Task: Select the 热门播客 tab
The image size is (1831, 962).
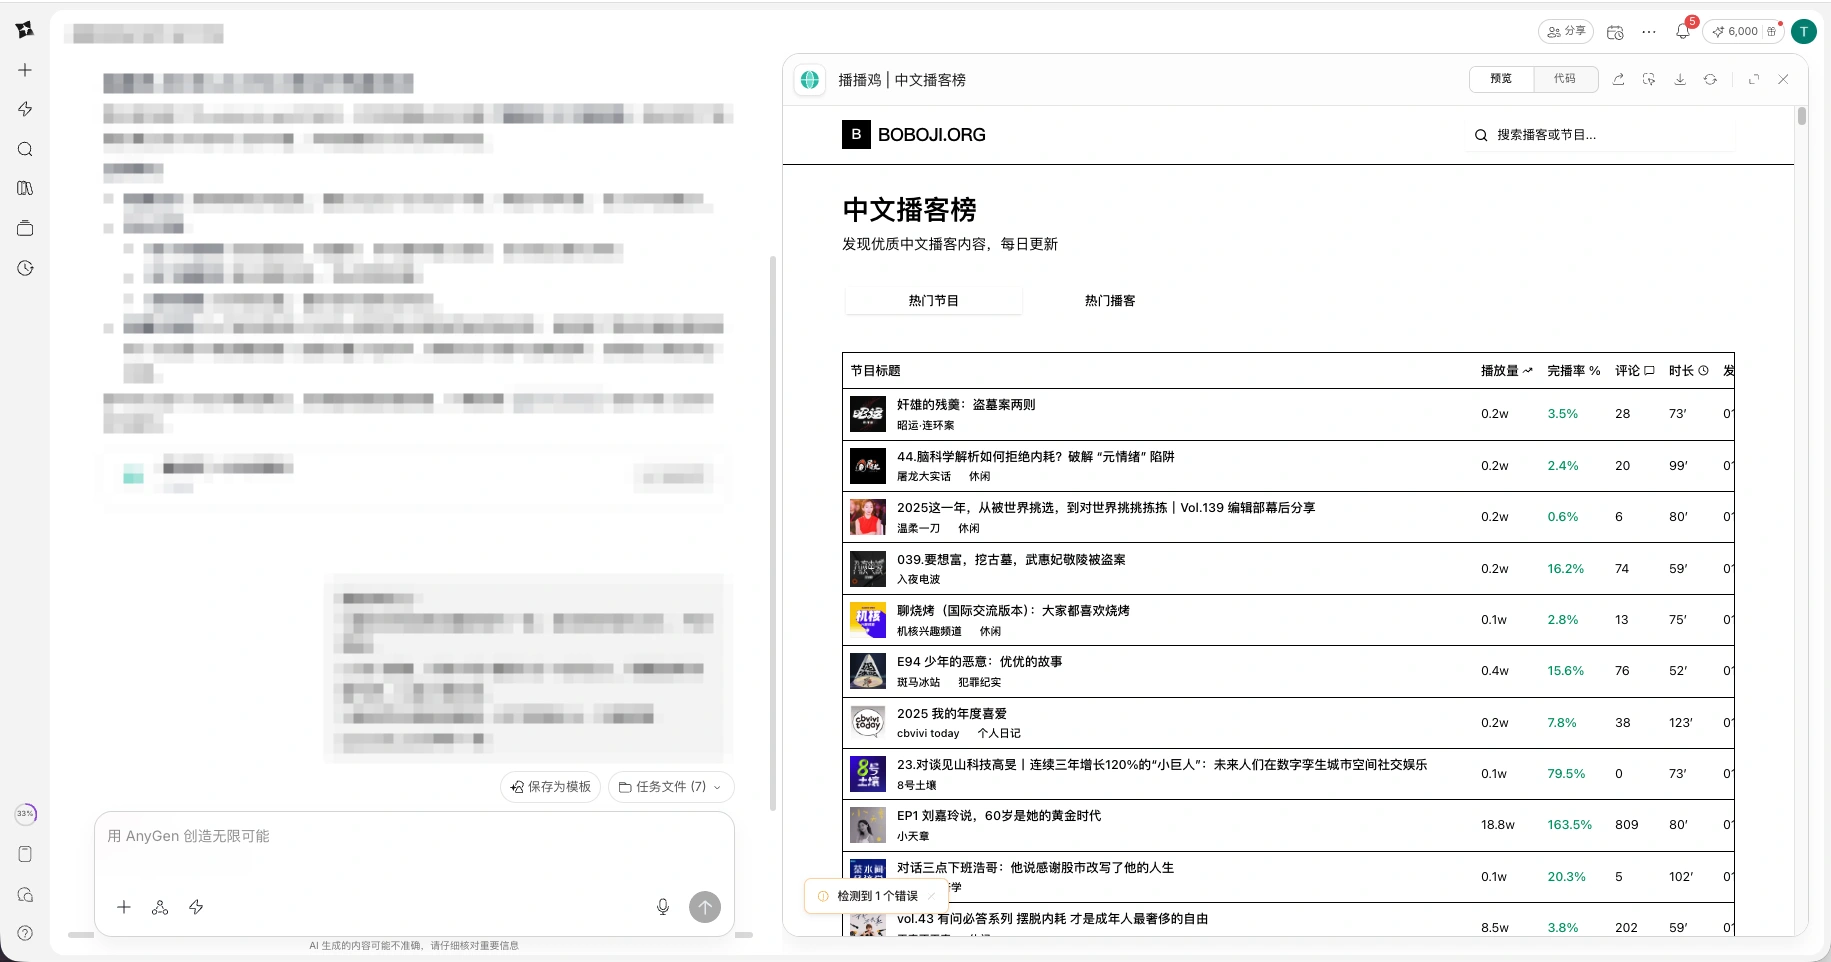Action: (1110, 301)
